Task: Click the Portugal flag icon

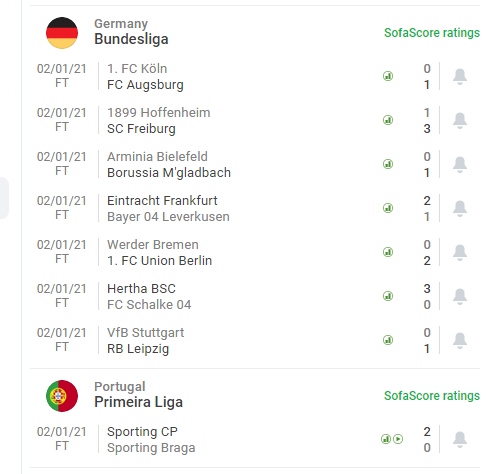Action: pos(62,396)
